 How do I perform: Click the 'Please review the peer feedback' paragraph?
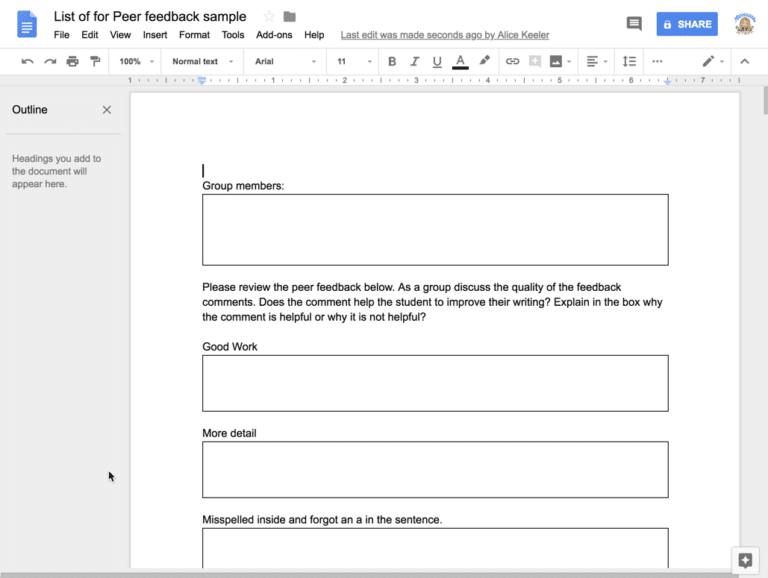[432, 302]
